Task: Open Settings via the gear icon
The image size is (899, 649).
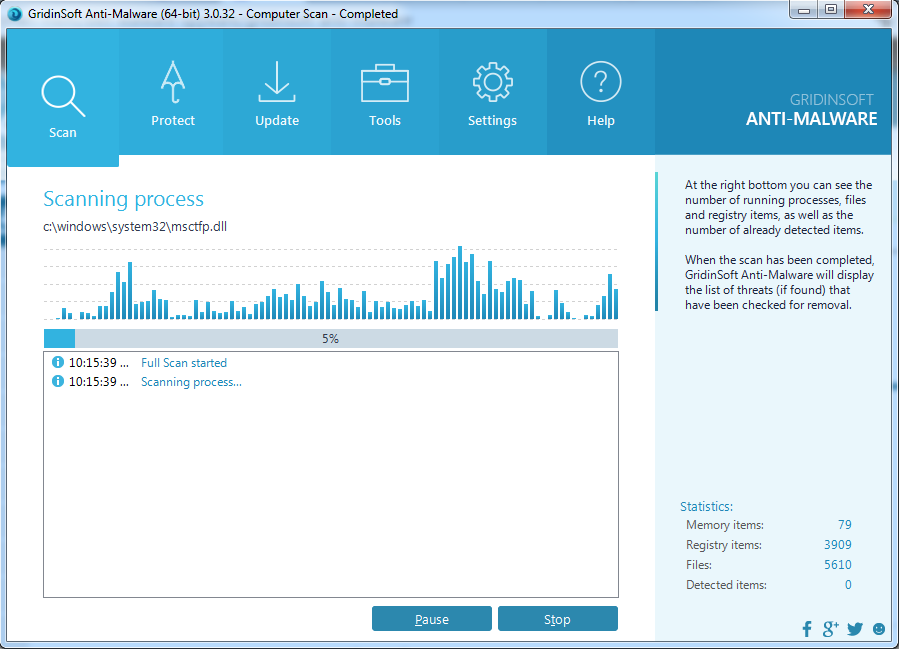Action: click(x=492, y=84)
